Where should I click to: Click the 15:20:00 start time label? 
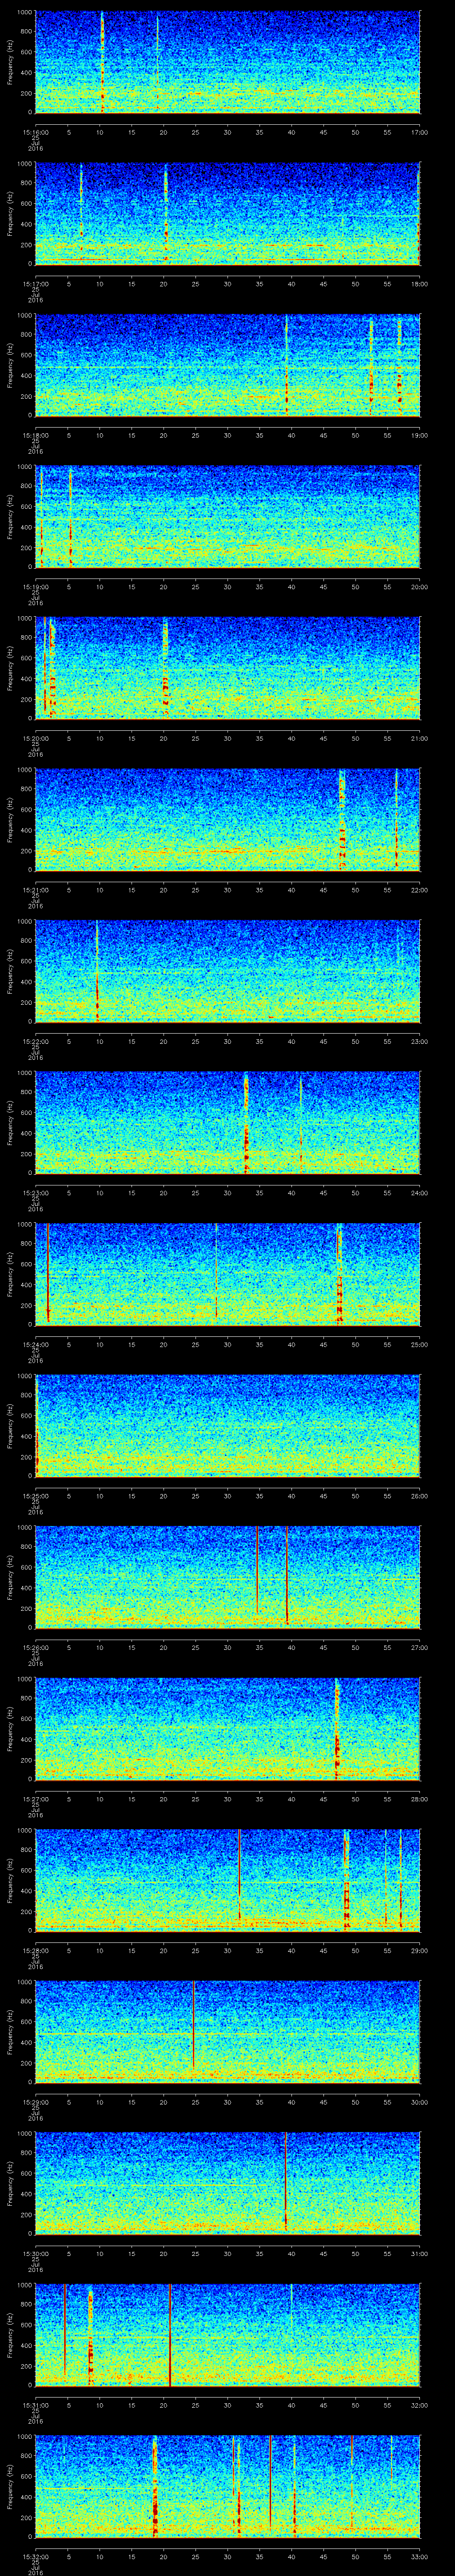36,738
